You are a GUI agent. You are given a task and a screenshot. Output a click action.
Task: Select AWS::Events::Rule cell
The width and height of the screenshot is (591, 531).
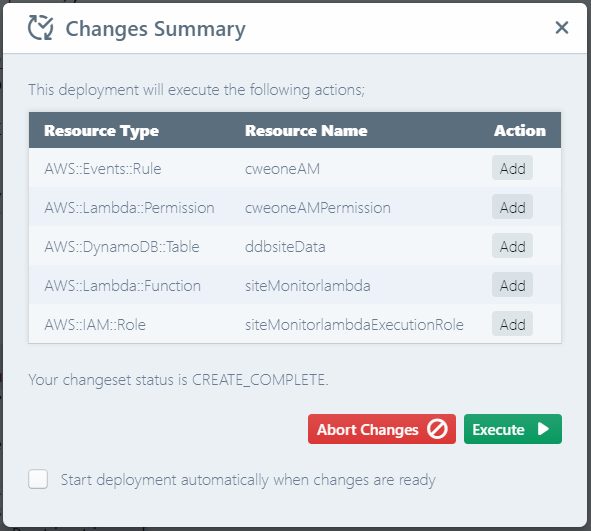[103, 168]
